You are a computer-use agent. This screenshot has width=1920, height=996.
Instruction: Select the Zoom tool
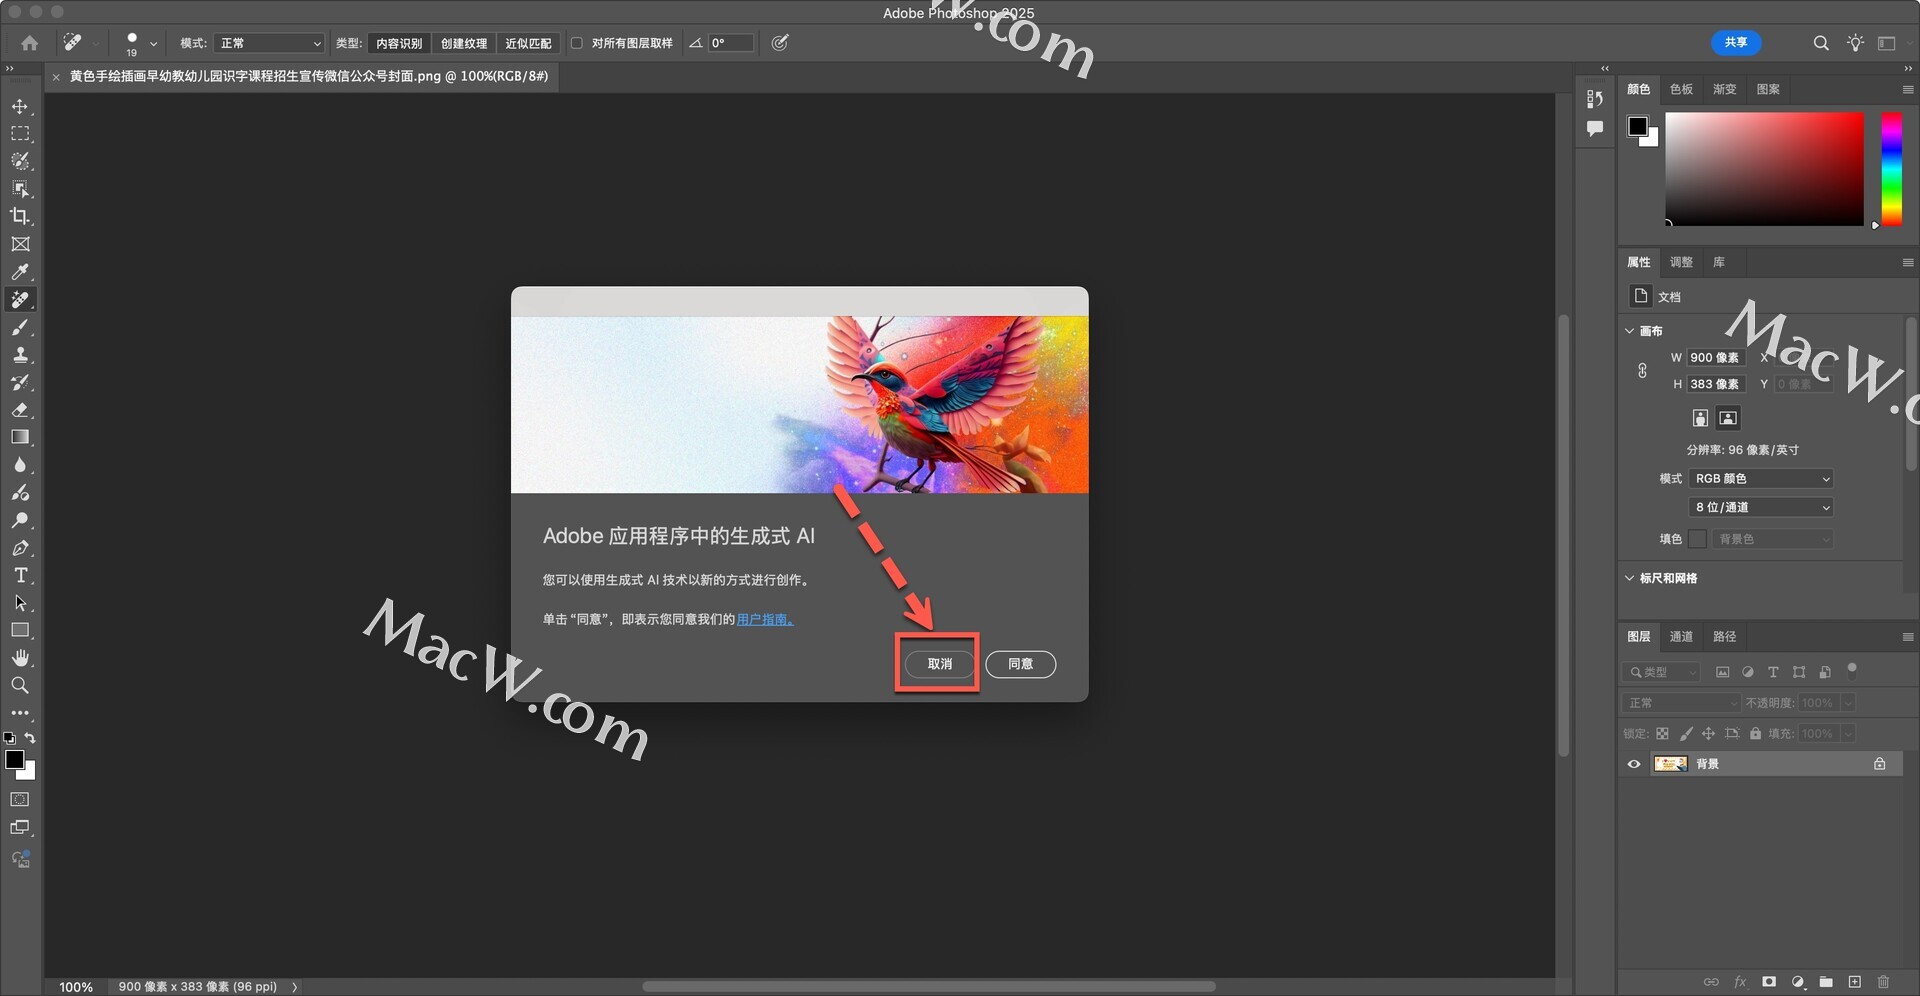(20, 686)
